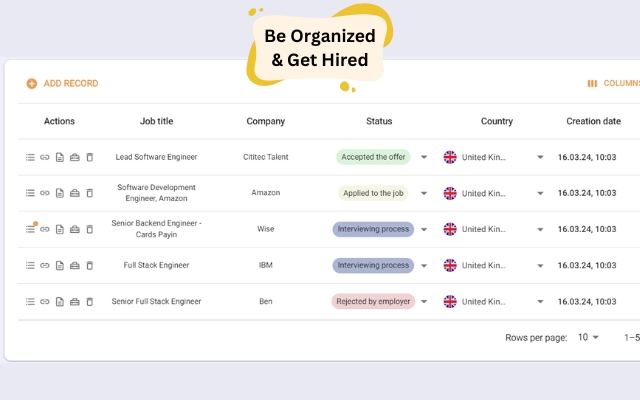Click the link icon for Lead Software Engineer
Screen dimensions: 640x400
(45, 157)
